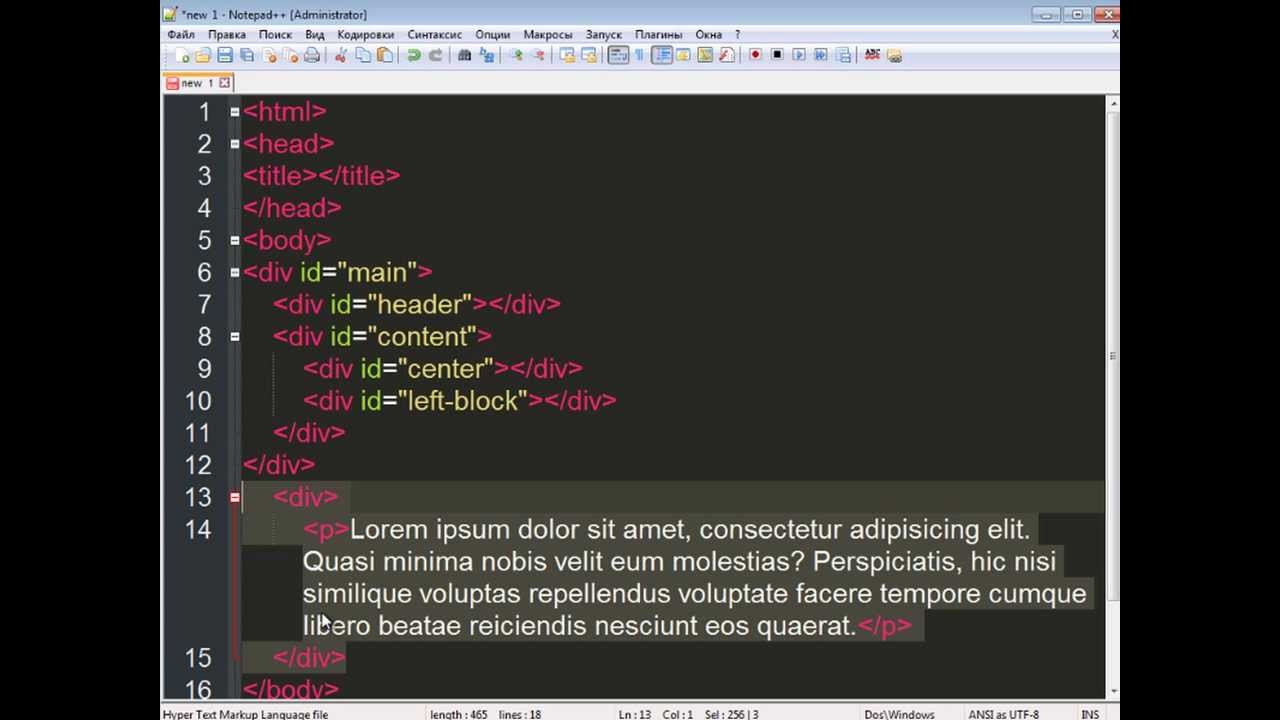The width and height of the screenshot is (1280, 720).
Task: Zoom in using toolbar icon
Action: coord(516,55)
